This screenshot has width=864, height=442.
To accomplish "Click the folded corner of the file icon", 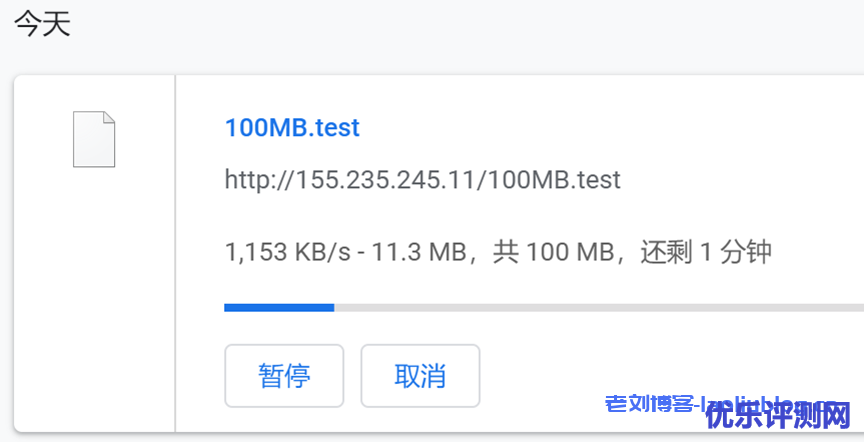I will pos(108,120).
